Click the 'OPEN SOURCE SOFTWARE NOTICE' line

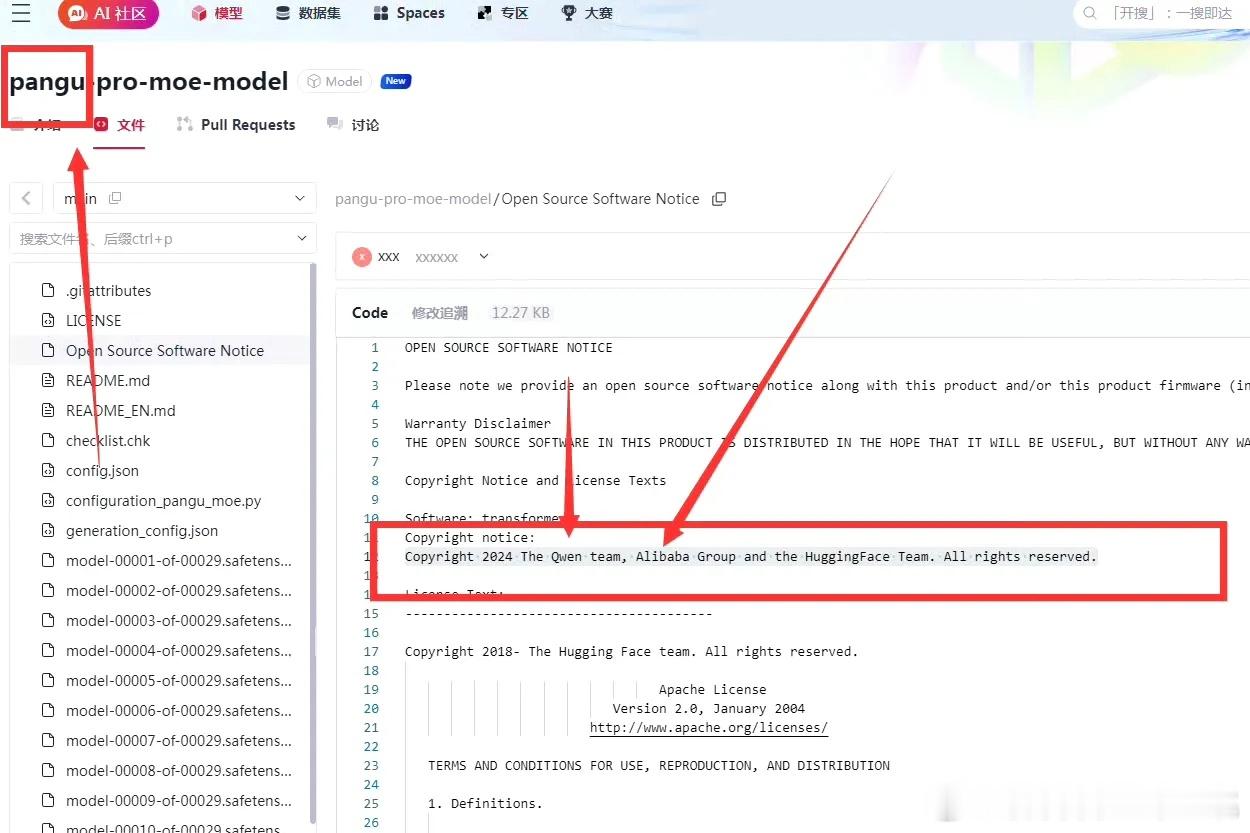[x=509, y=348]
